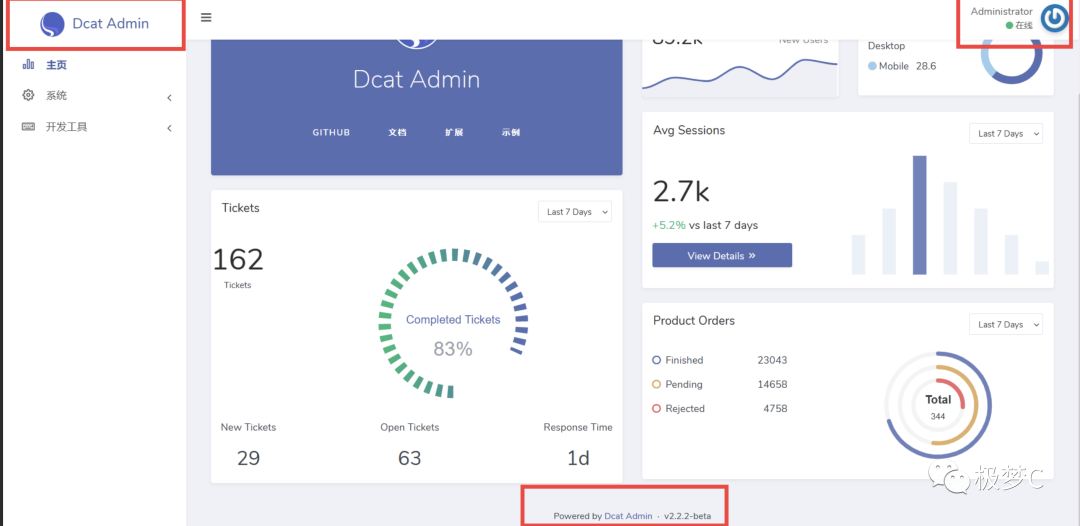Click the View Details button

(722, 255)
